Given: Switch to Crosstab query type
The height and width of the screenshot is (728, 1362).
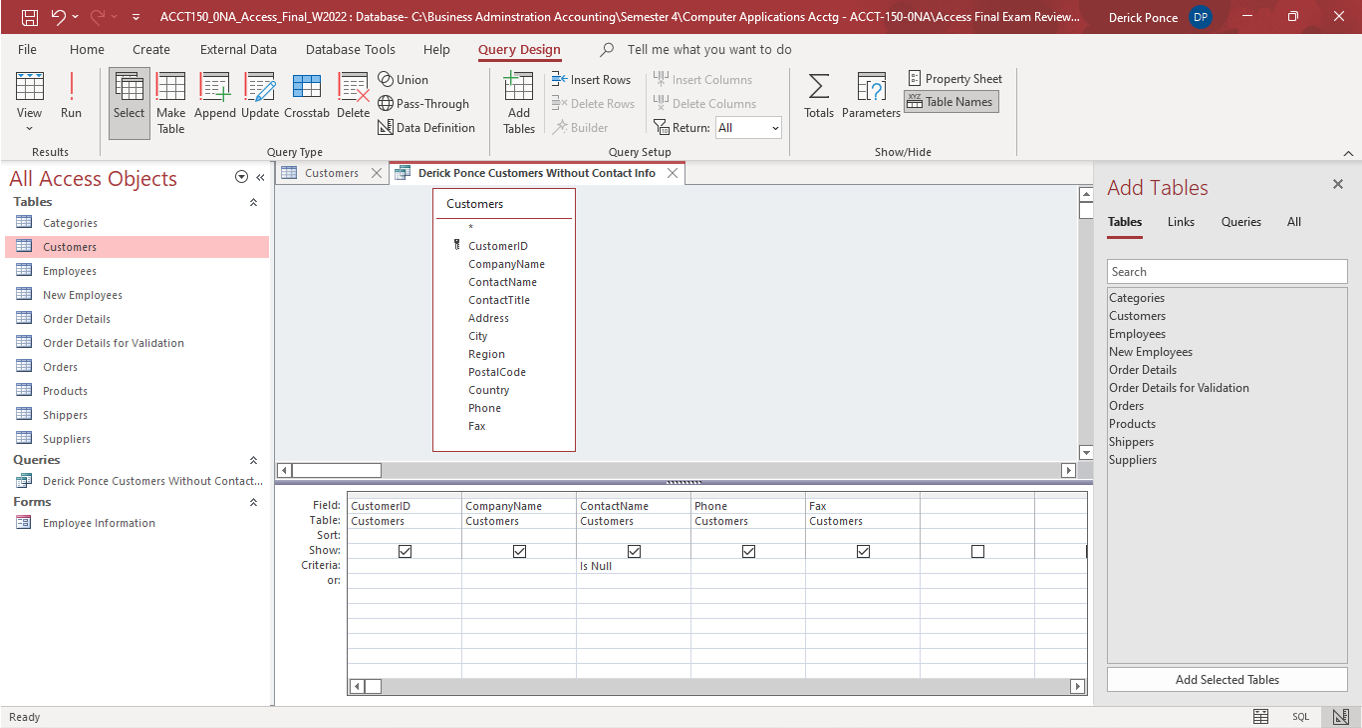Looking at the screenshot, I should (306, 96).
